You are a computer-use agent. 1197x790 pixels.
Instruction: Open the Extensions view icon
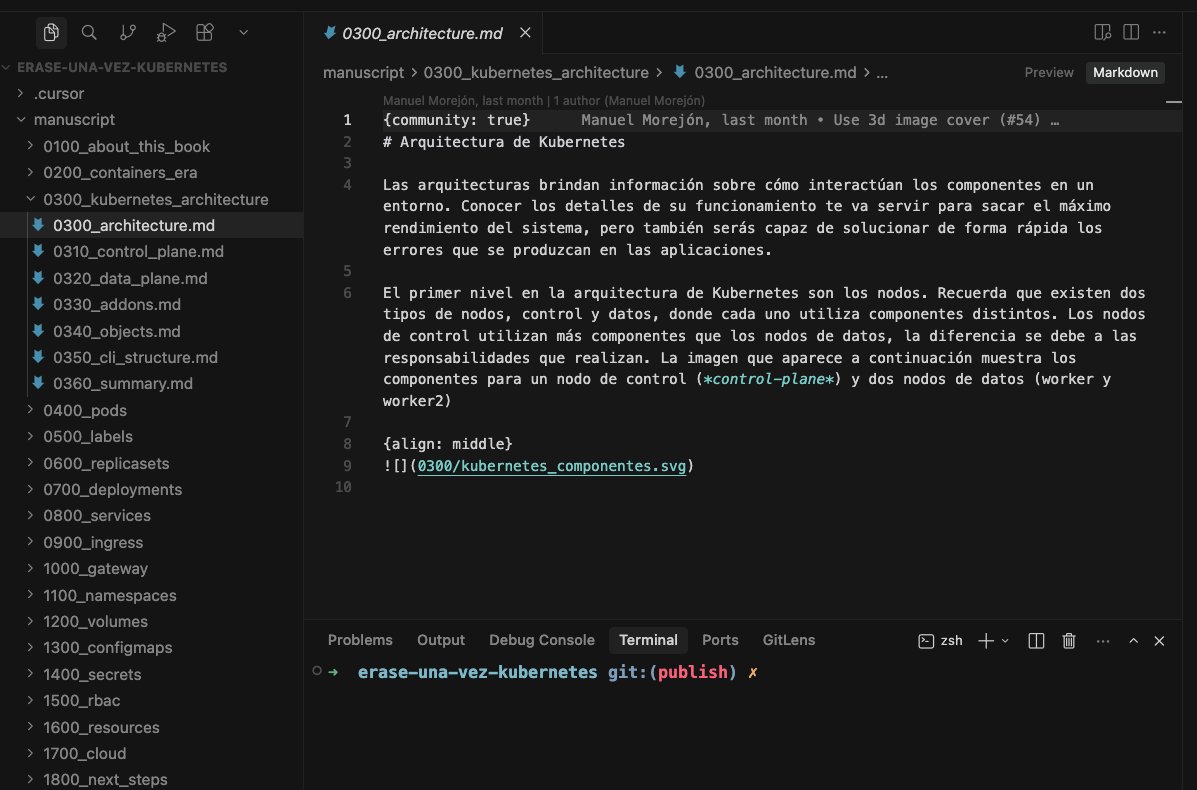[x=205, y=32]
